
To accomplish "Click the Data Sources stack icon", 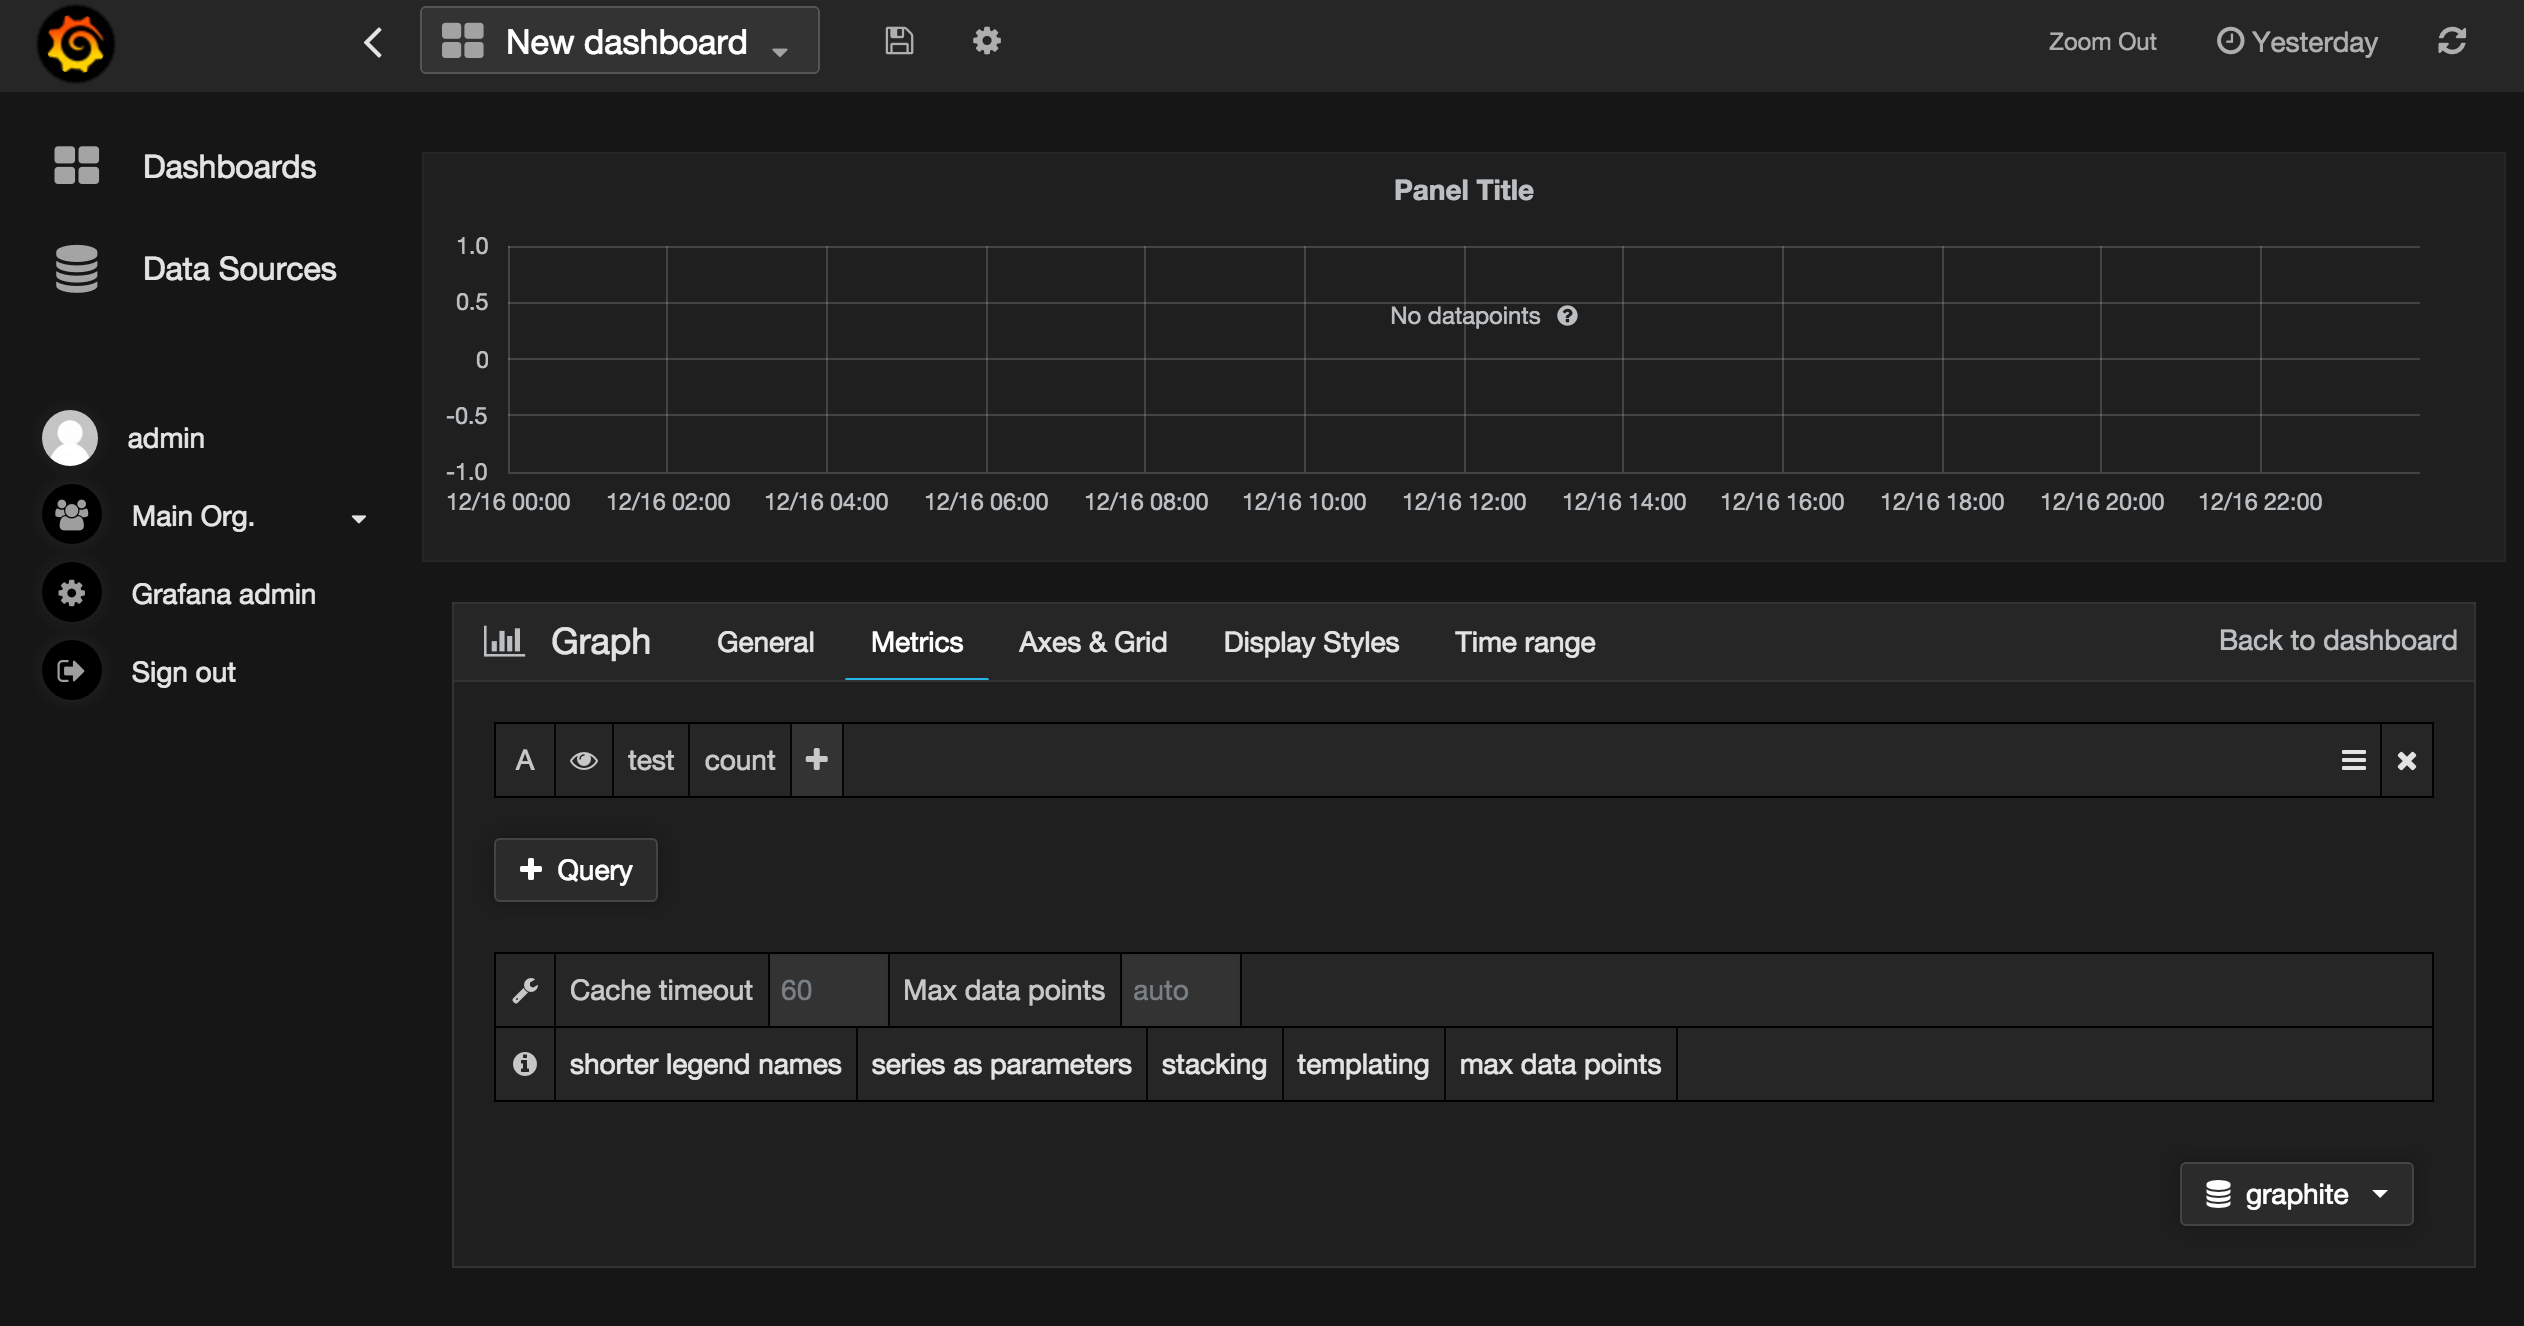I will [75, 269].
